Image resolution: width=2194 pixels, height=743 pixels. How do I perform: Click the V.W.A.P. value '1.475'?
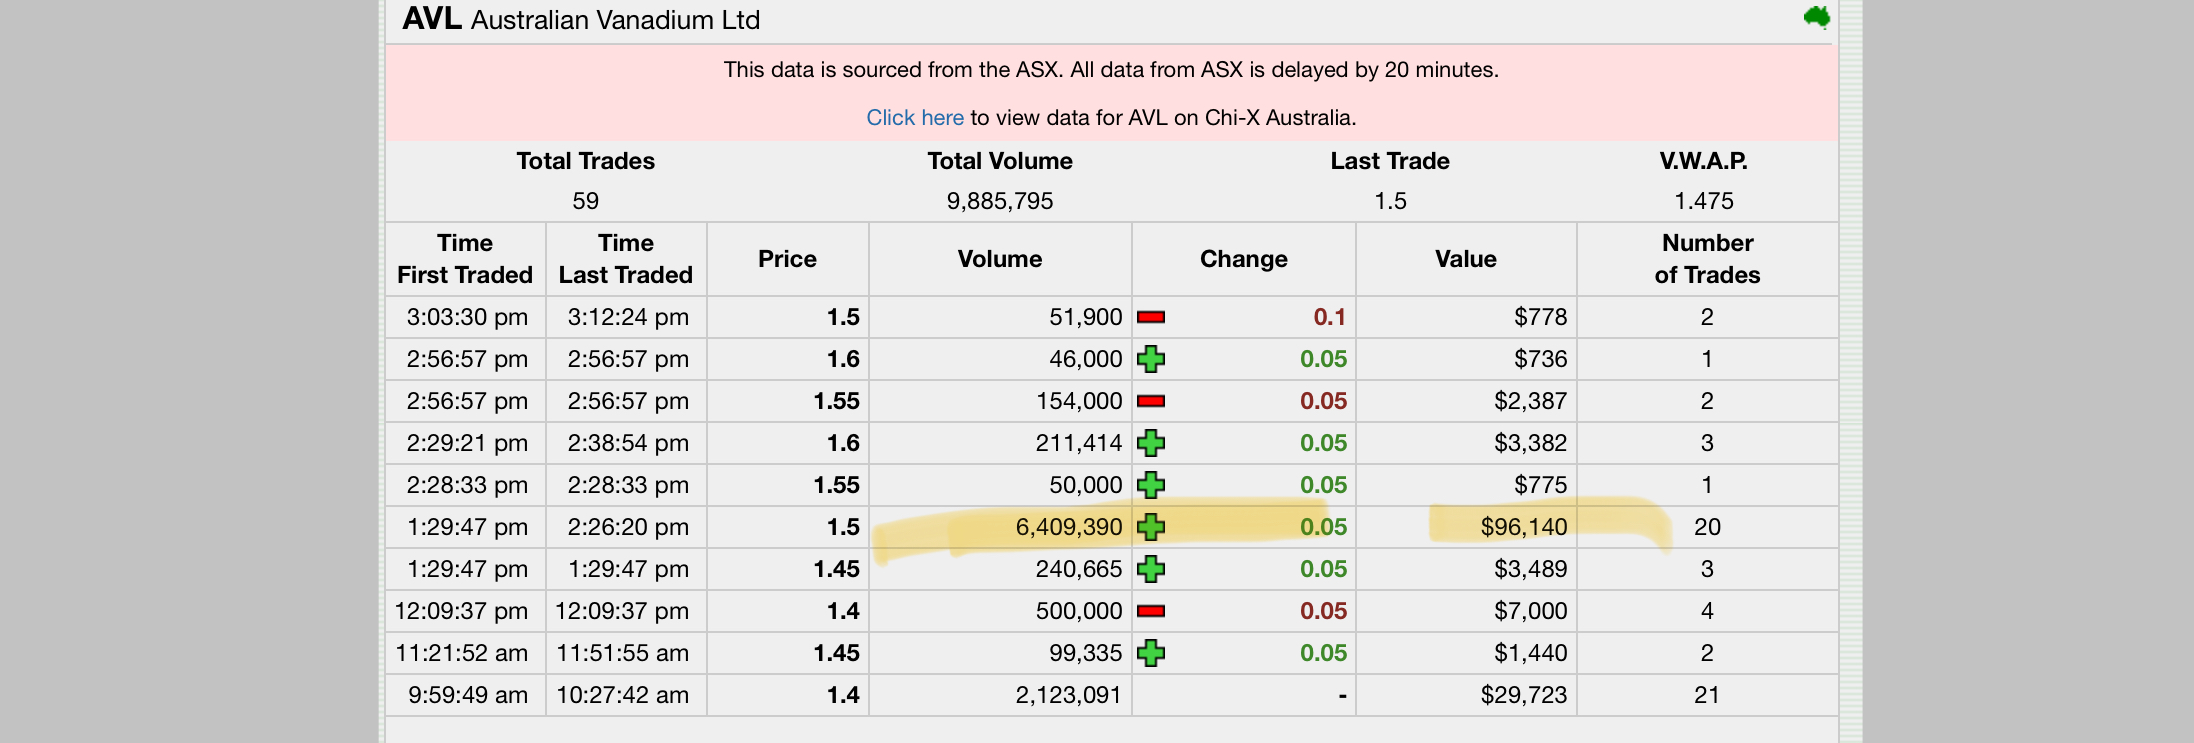pos(1704,201)
